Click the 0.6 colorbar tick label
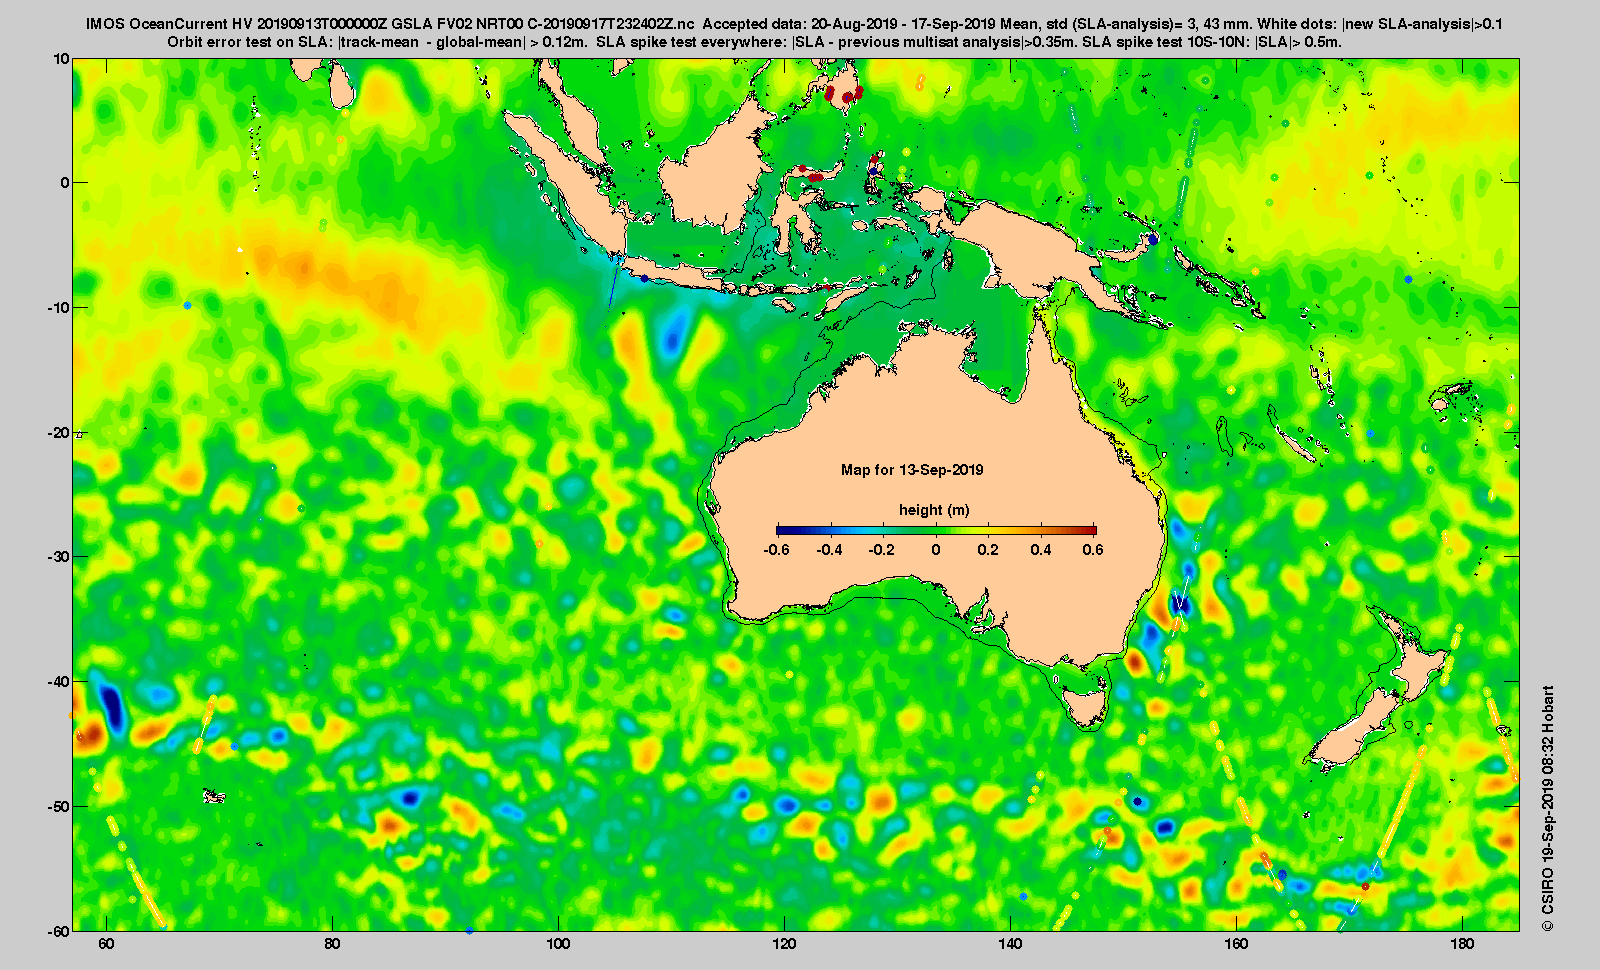1600x970 pixels. (1093, 550)
